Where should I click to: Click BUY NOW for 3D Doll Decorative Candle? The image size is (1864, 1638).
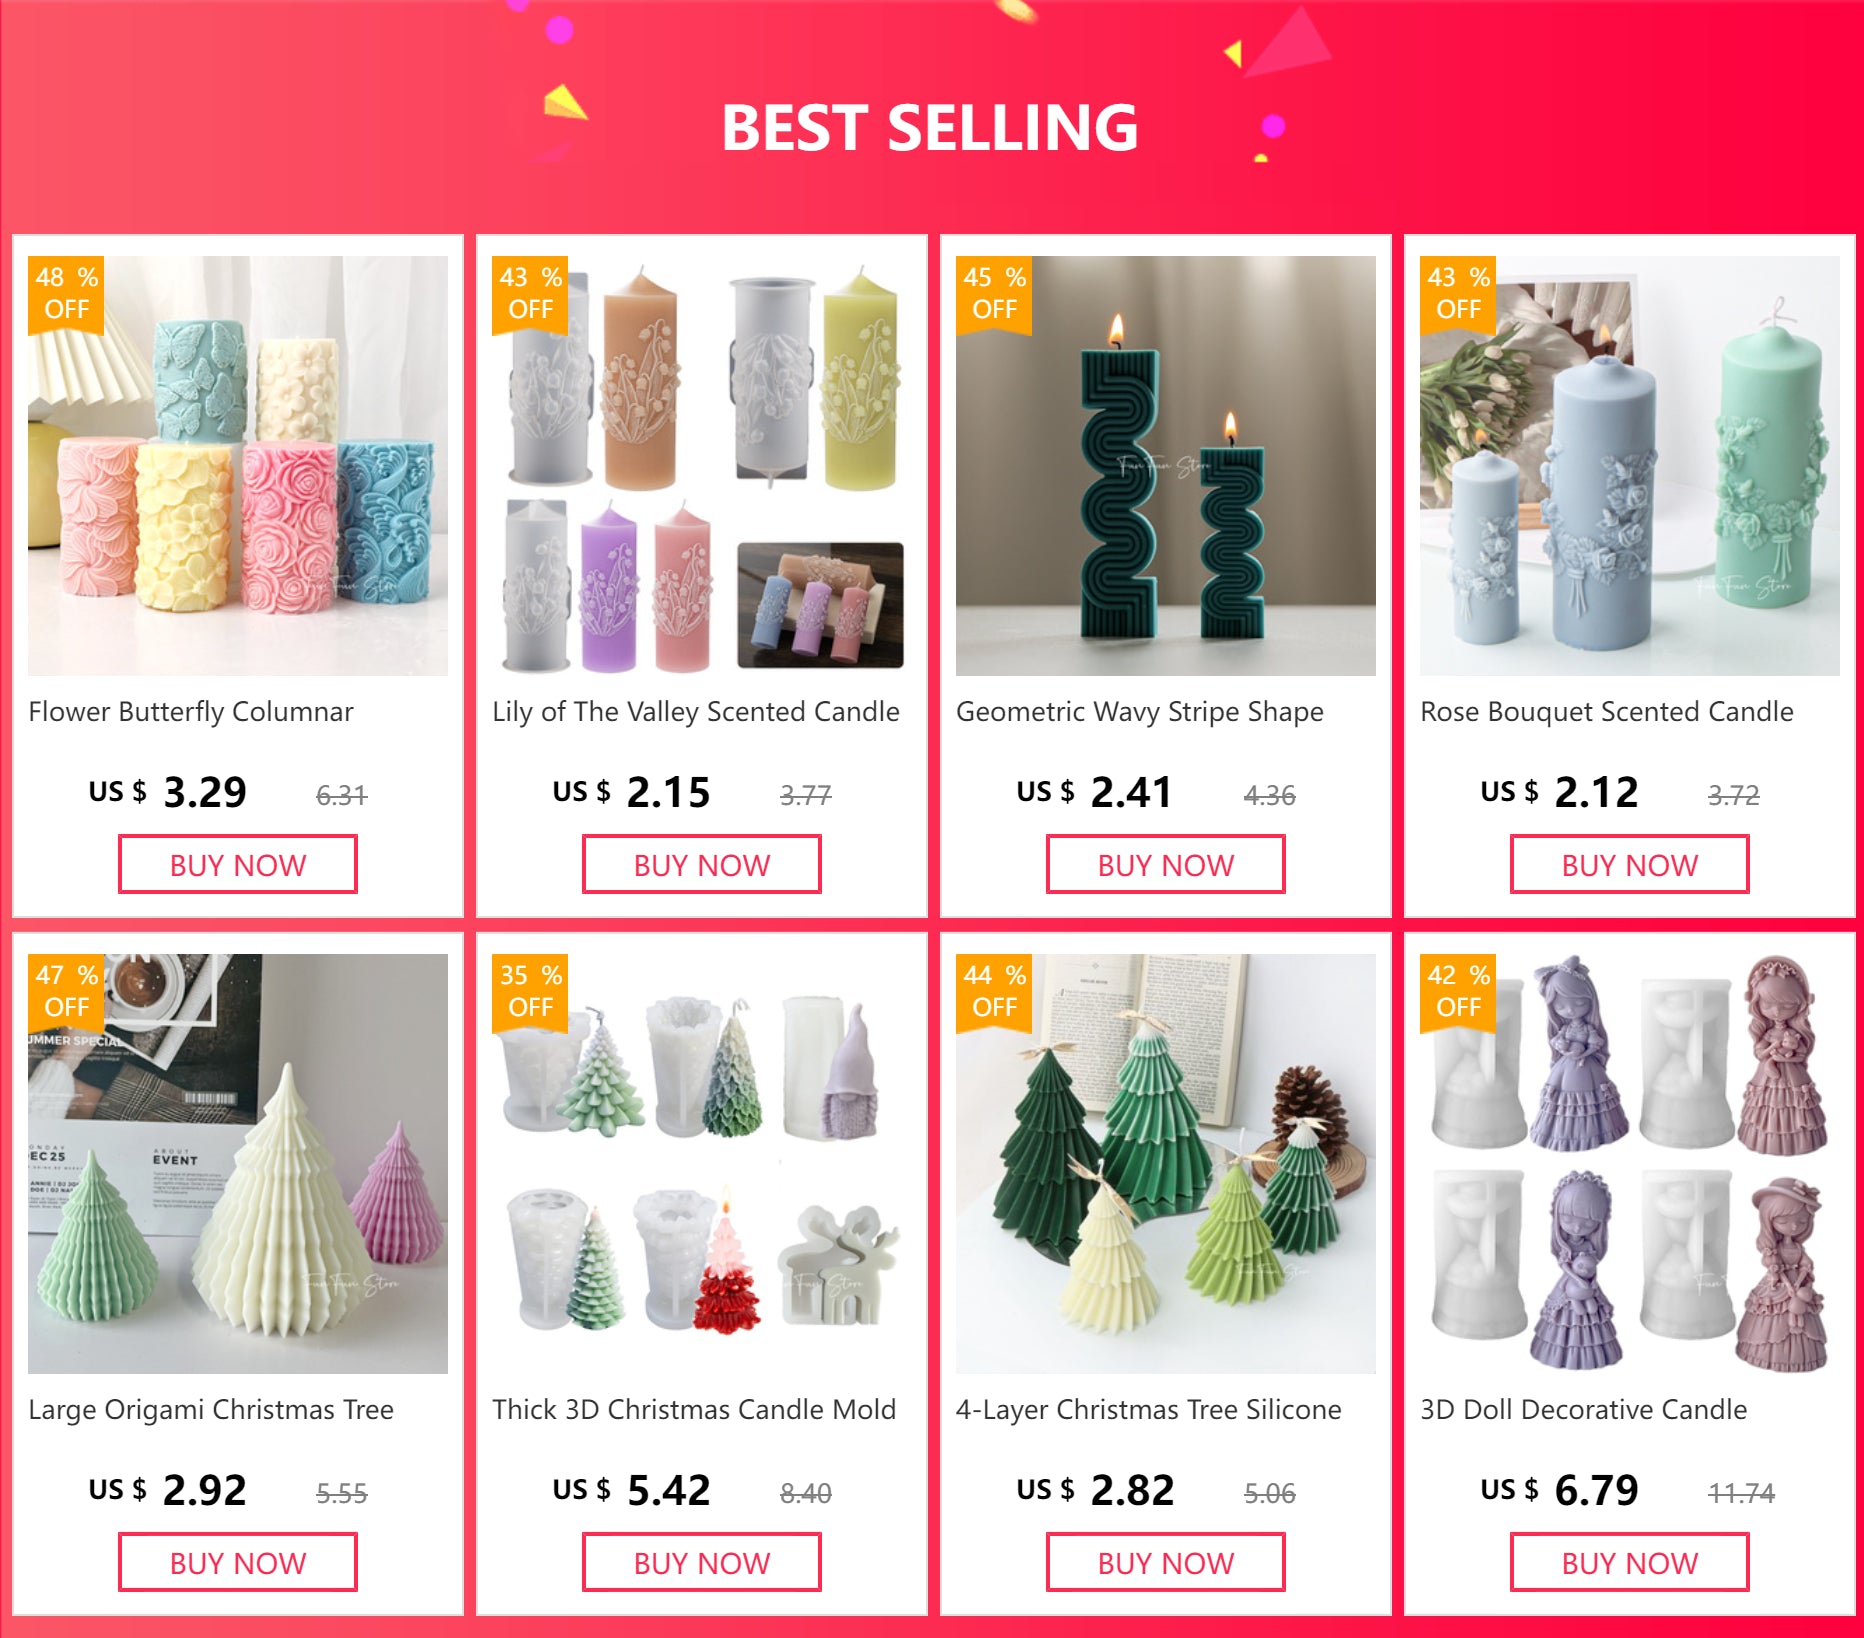coord(1630,1563)
